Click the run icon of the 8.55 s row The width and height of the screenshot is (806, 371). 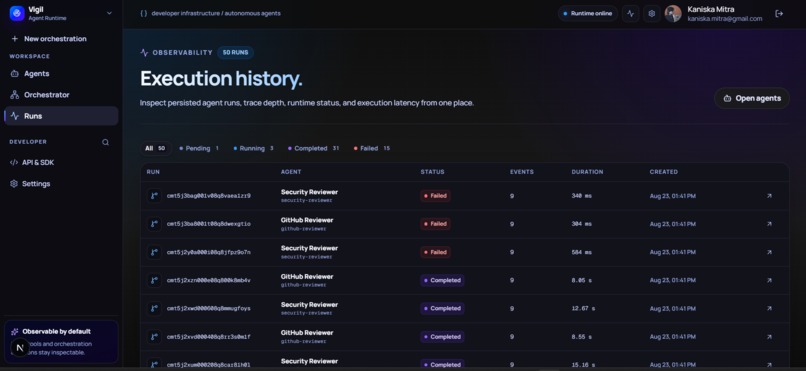[154, 337]
